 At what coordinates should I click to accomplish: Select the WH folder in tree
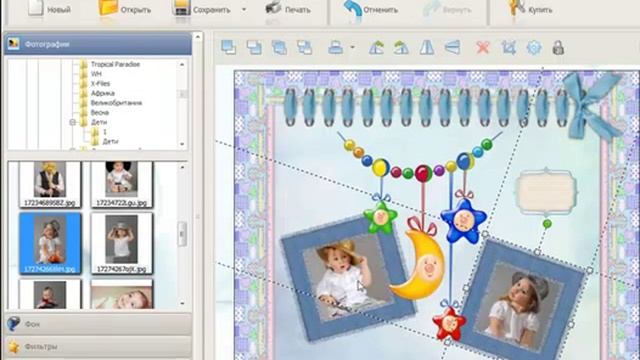tap(96, 74)
